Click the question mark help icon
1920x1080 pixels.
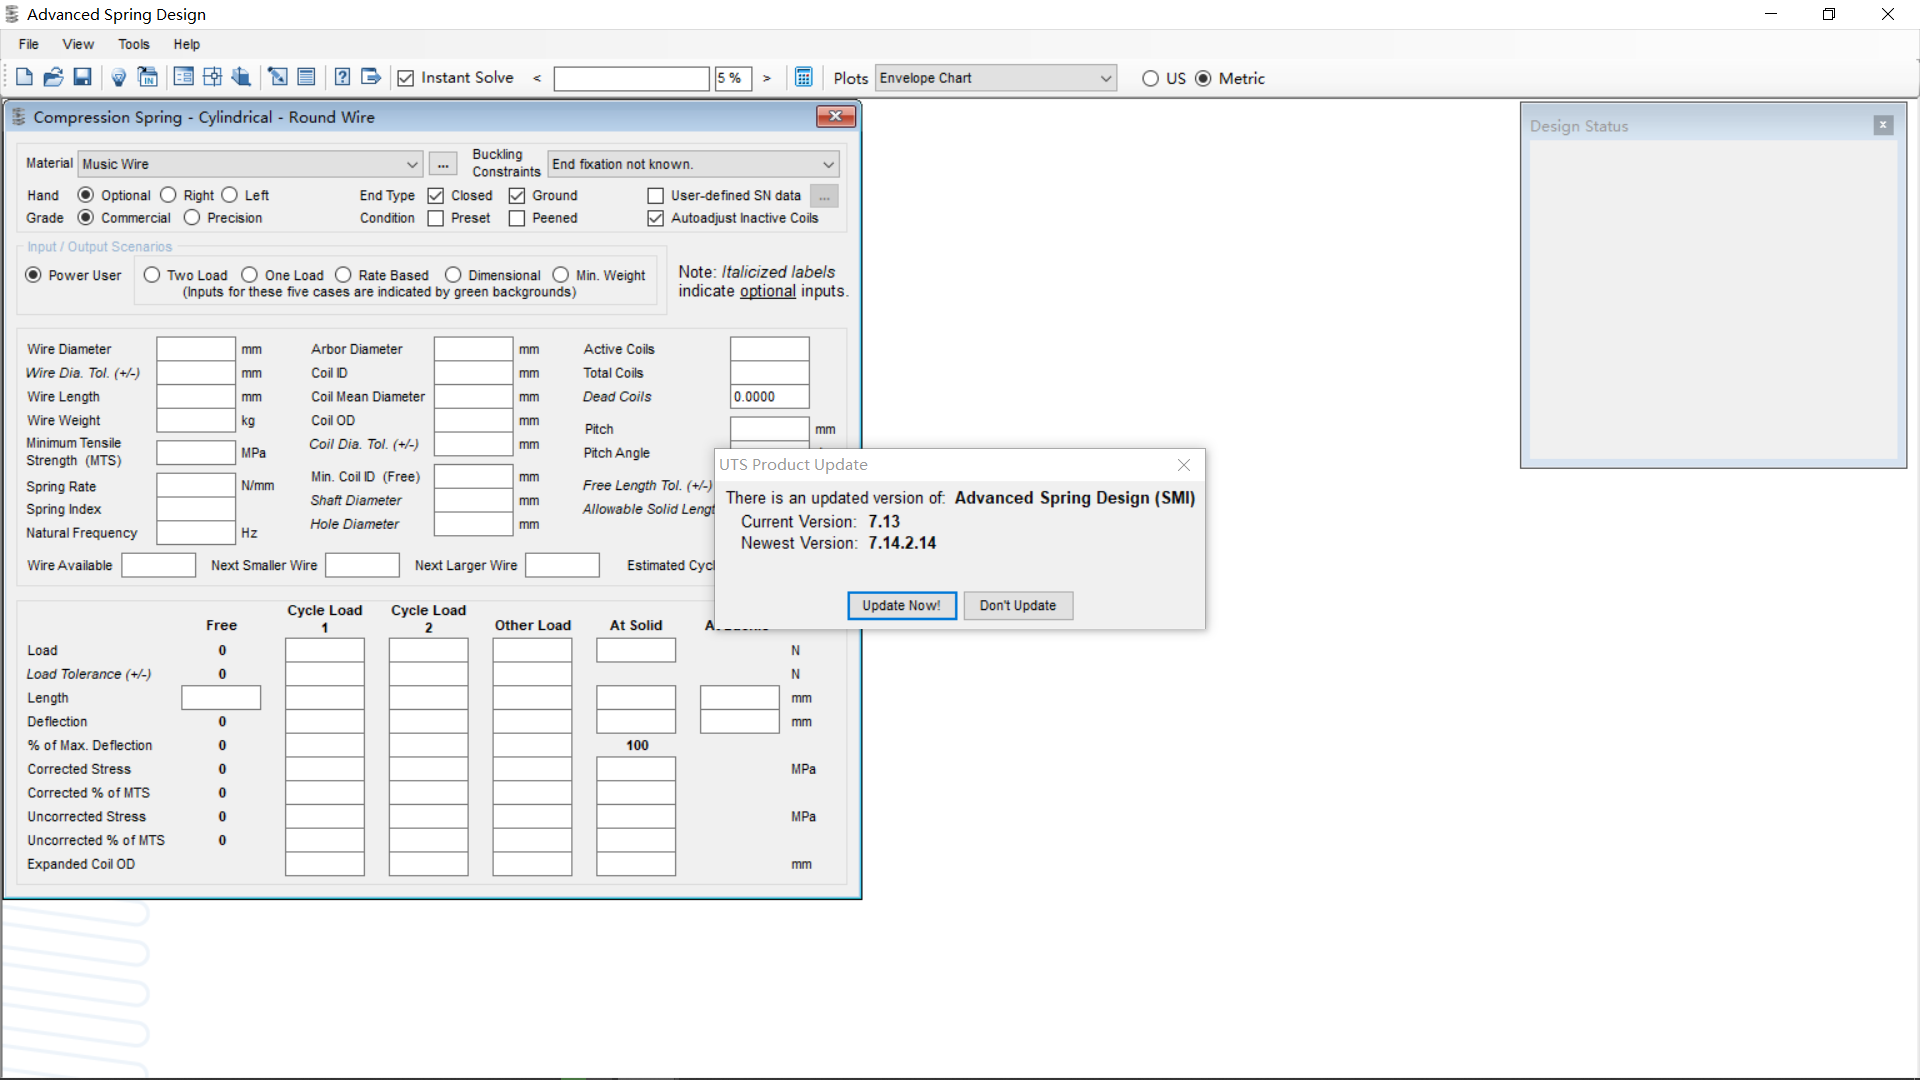point(342,77)
